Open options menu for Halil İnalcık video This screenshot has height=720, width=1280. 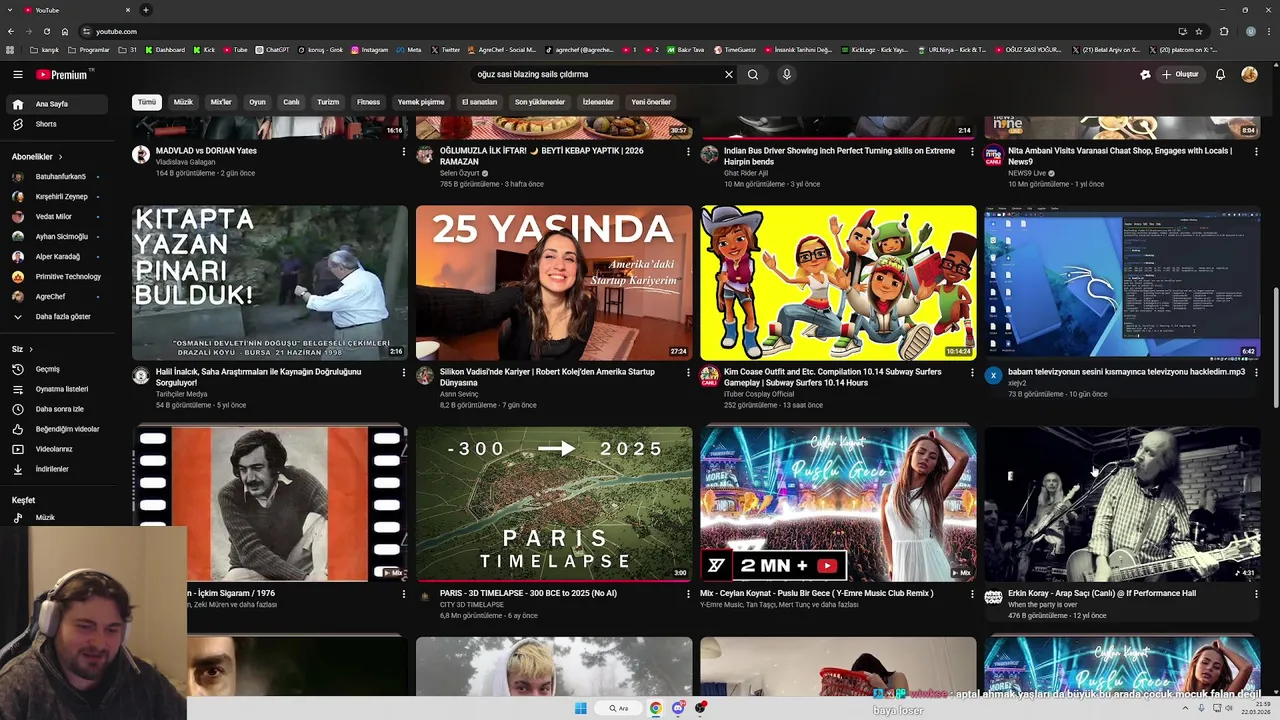404,372
